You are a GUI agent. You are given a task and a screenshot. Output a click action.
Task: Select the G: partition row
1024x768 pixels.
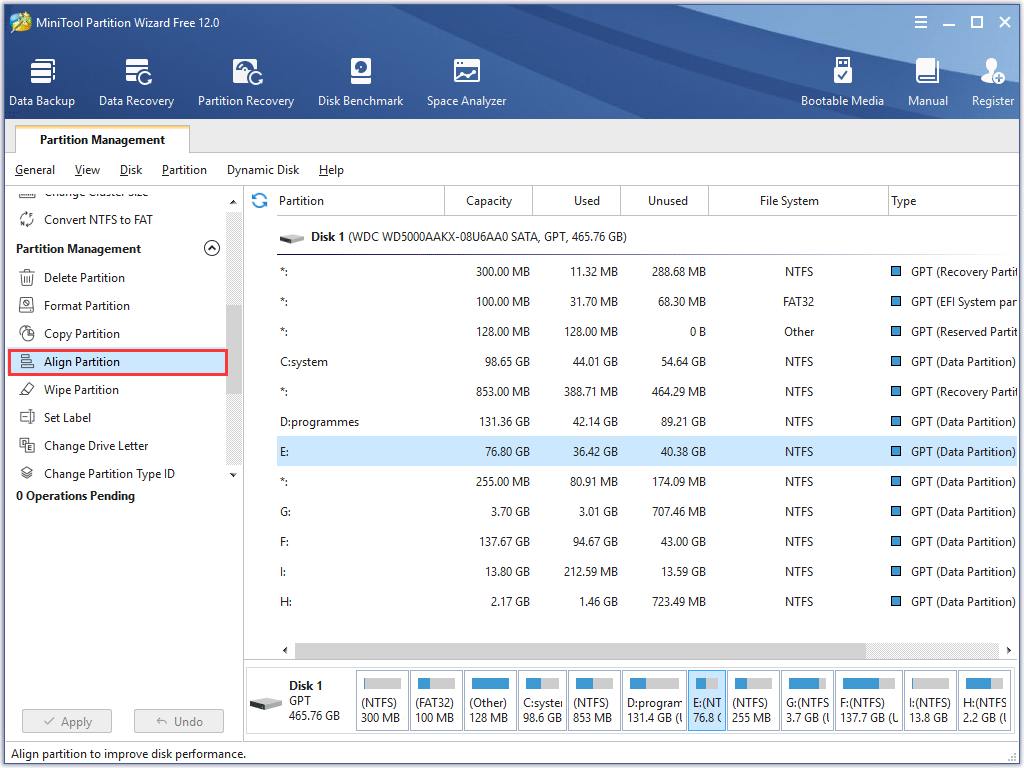click(647, 512)
